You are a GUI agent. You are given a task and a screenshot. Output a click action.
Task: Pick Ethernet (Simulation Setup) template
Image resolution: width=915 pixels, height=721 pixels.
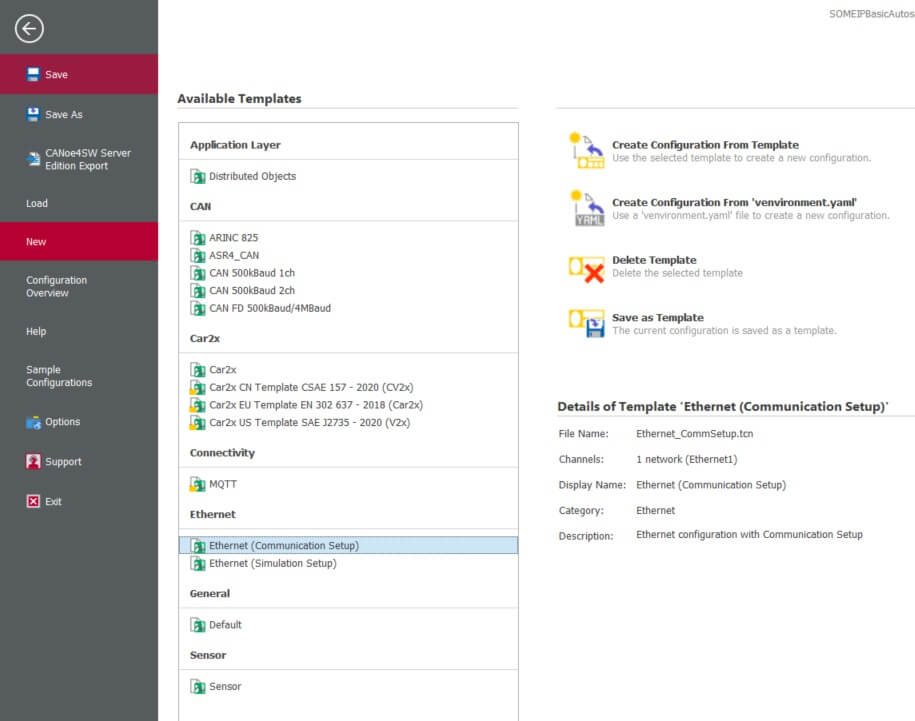[x=272, y=564]
